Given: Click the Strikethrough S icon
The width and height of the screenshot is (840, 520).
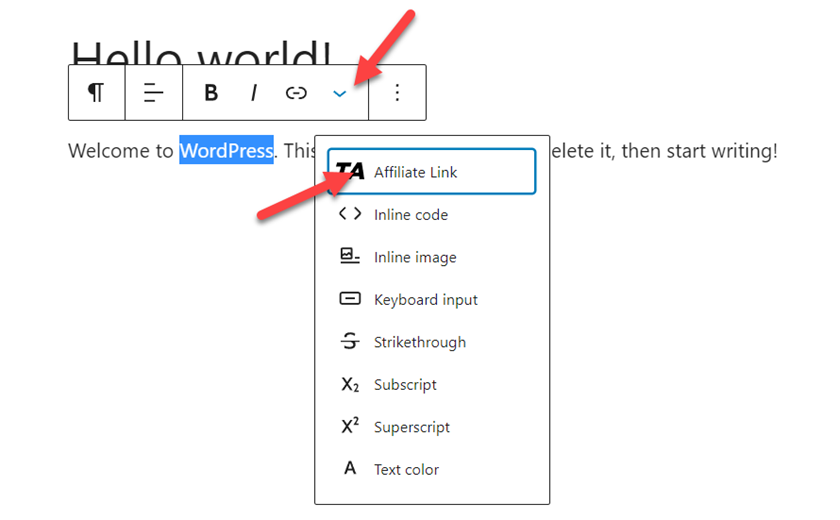Looking at the screenshot, I should [x=350, y=341].
